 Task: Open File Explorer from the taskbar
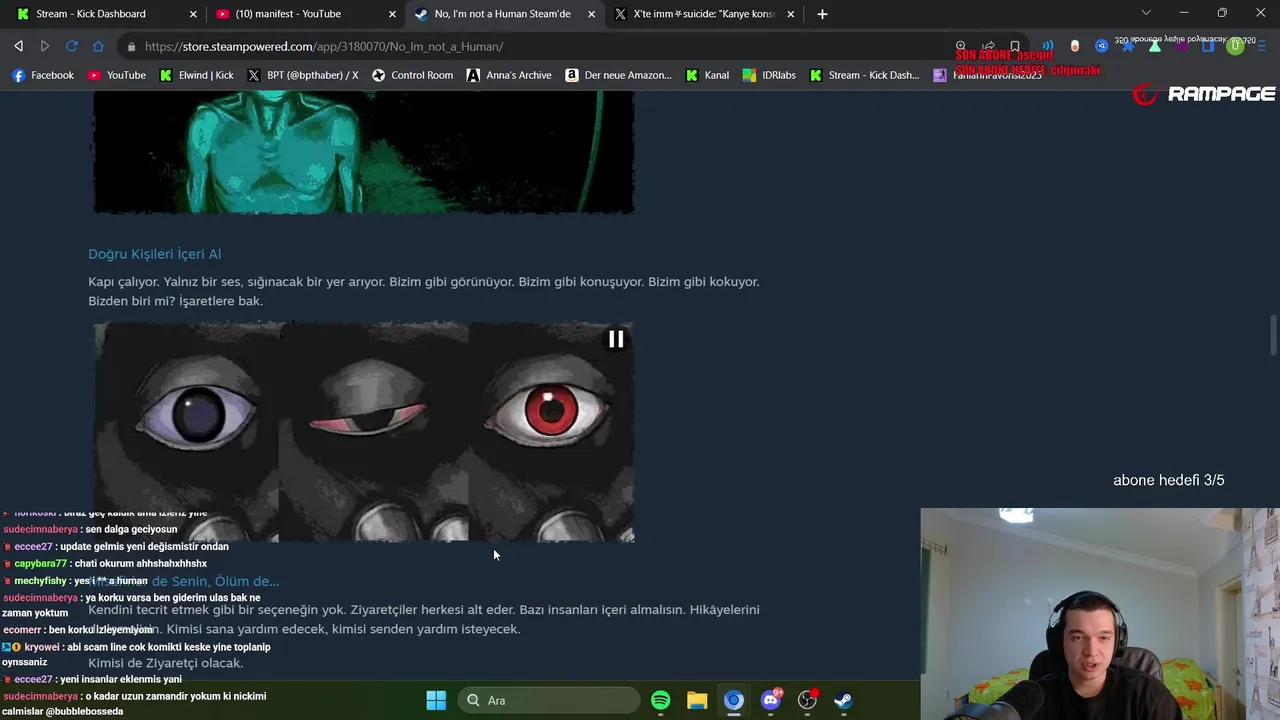click(x=697, y=700)
